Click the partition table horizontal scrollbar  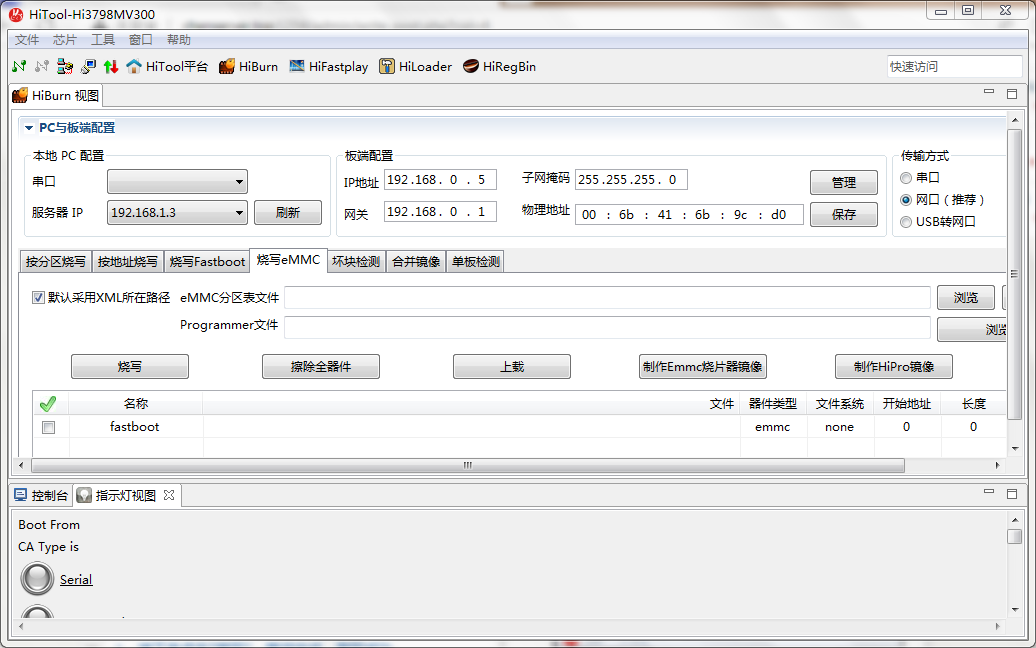click(466, 466)
